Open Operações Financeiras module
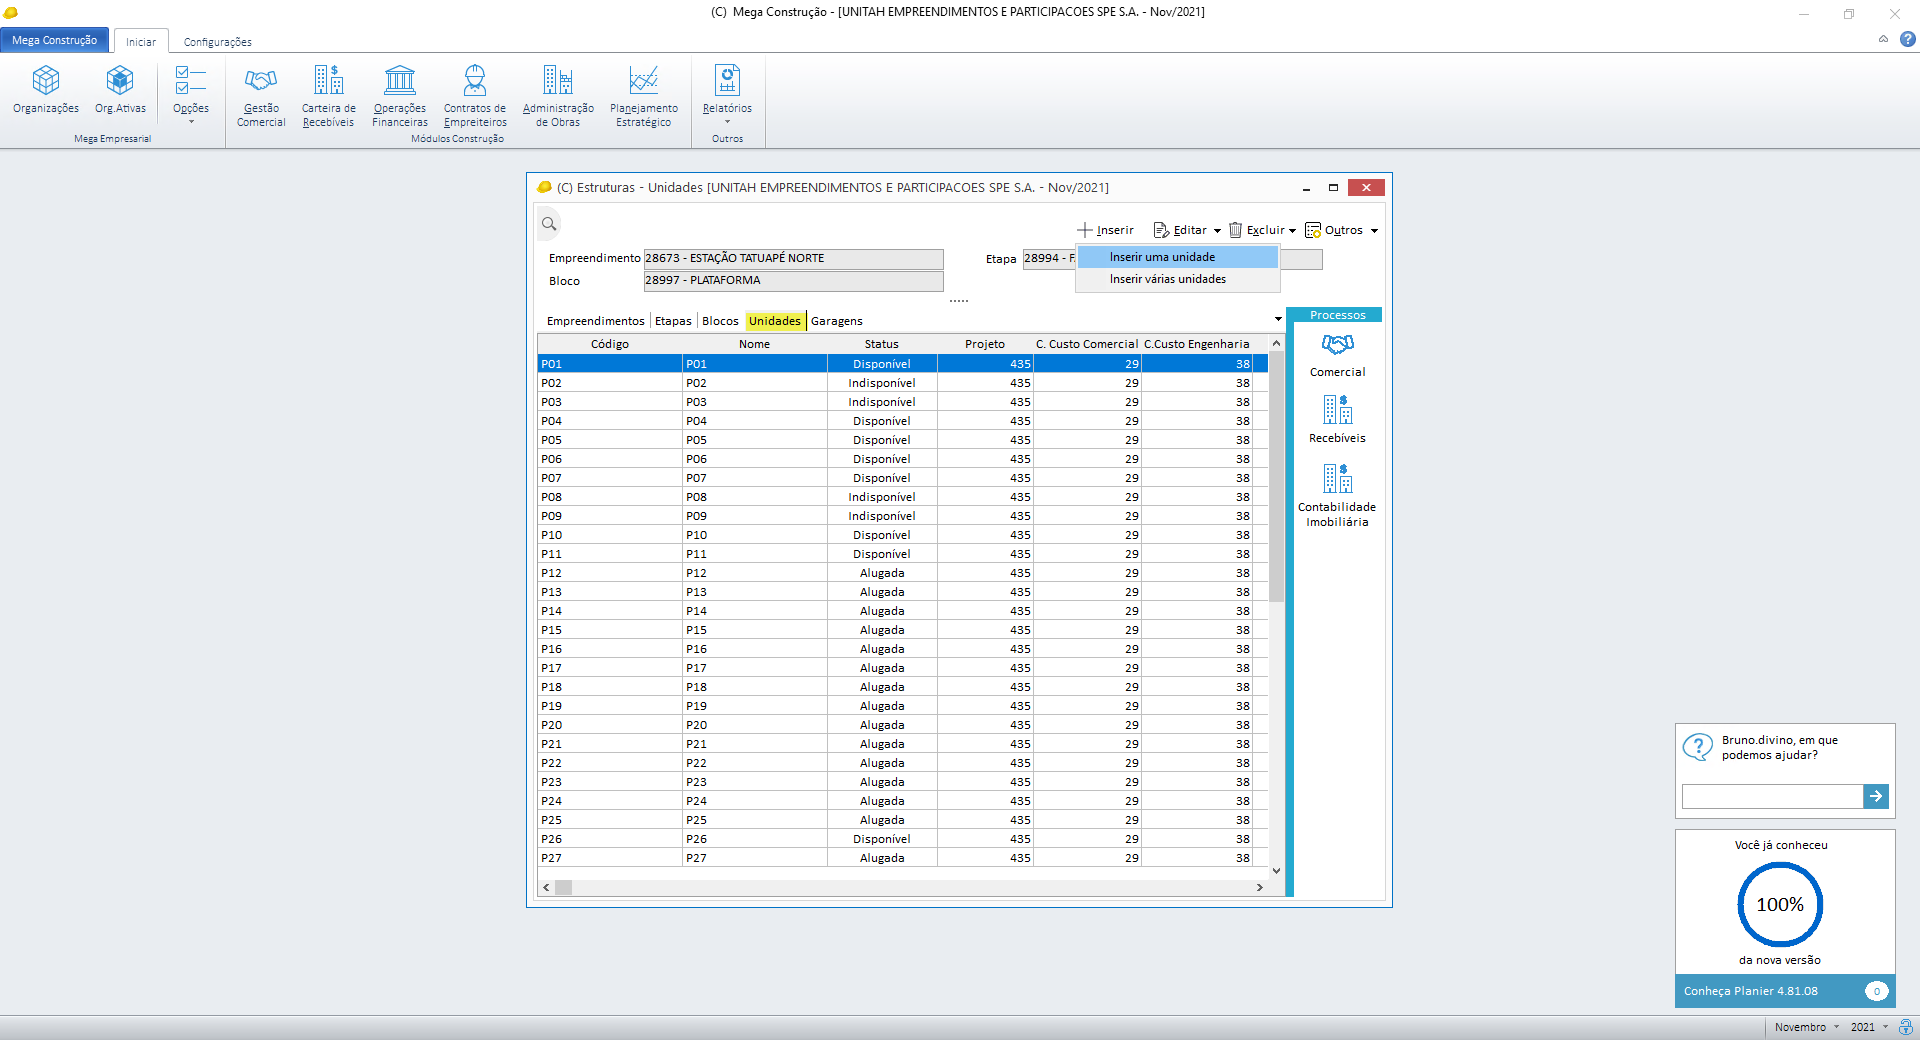 399,80
